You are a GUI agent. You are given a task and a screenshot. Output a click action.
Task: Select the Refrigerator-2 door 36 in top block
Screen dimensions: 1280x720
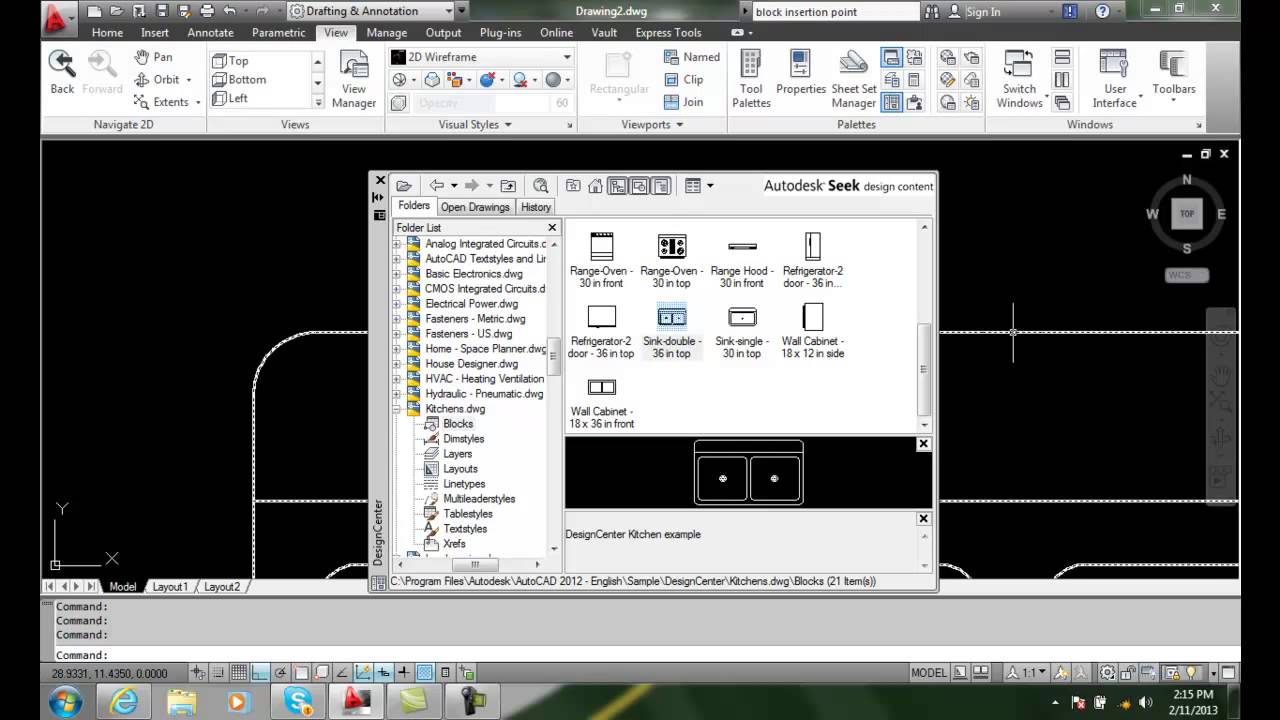tap(601, 331)
